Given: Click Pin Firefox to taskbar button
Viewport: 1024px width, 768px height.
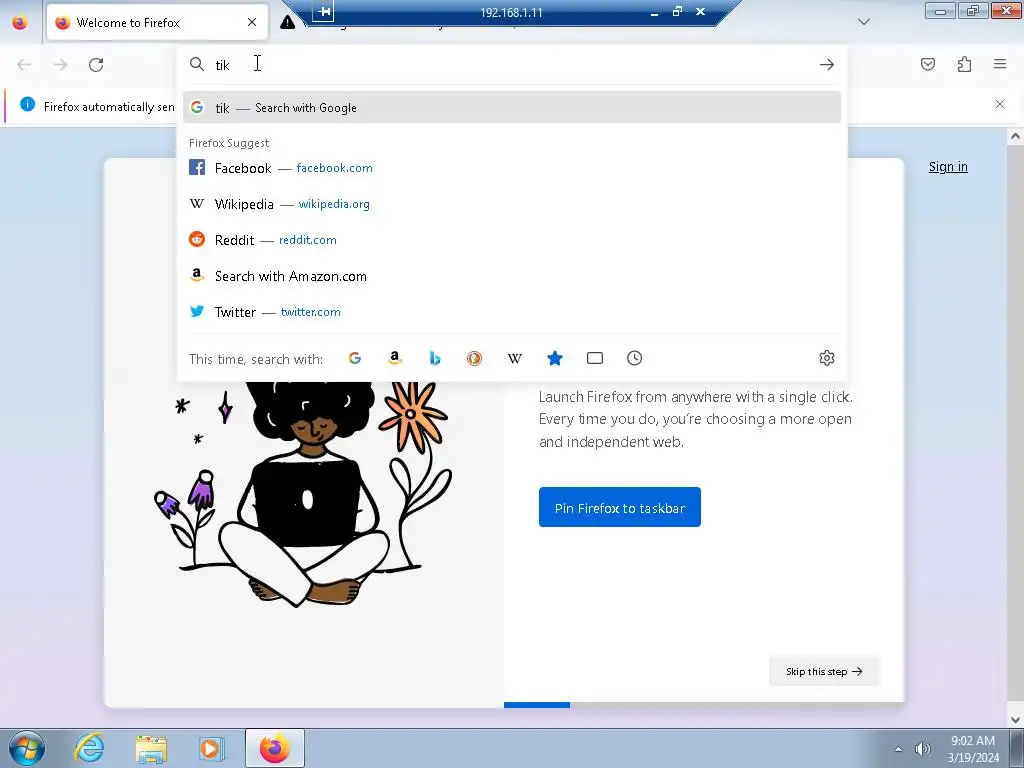Looking at the screenshot, I should click(620, 507).
